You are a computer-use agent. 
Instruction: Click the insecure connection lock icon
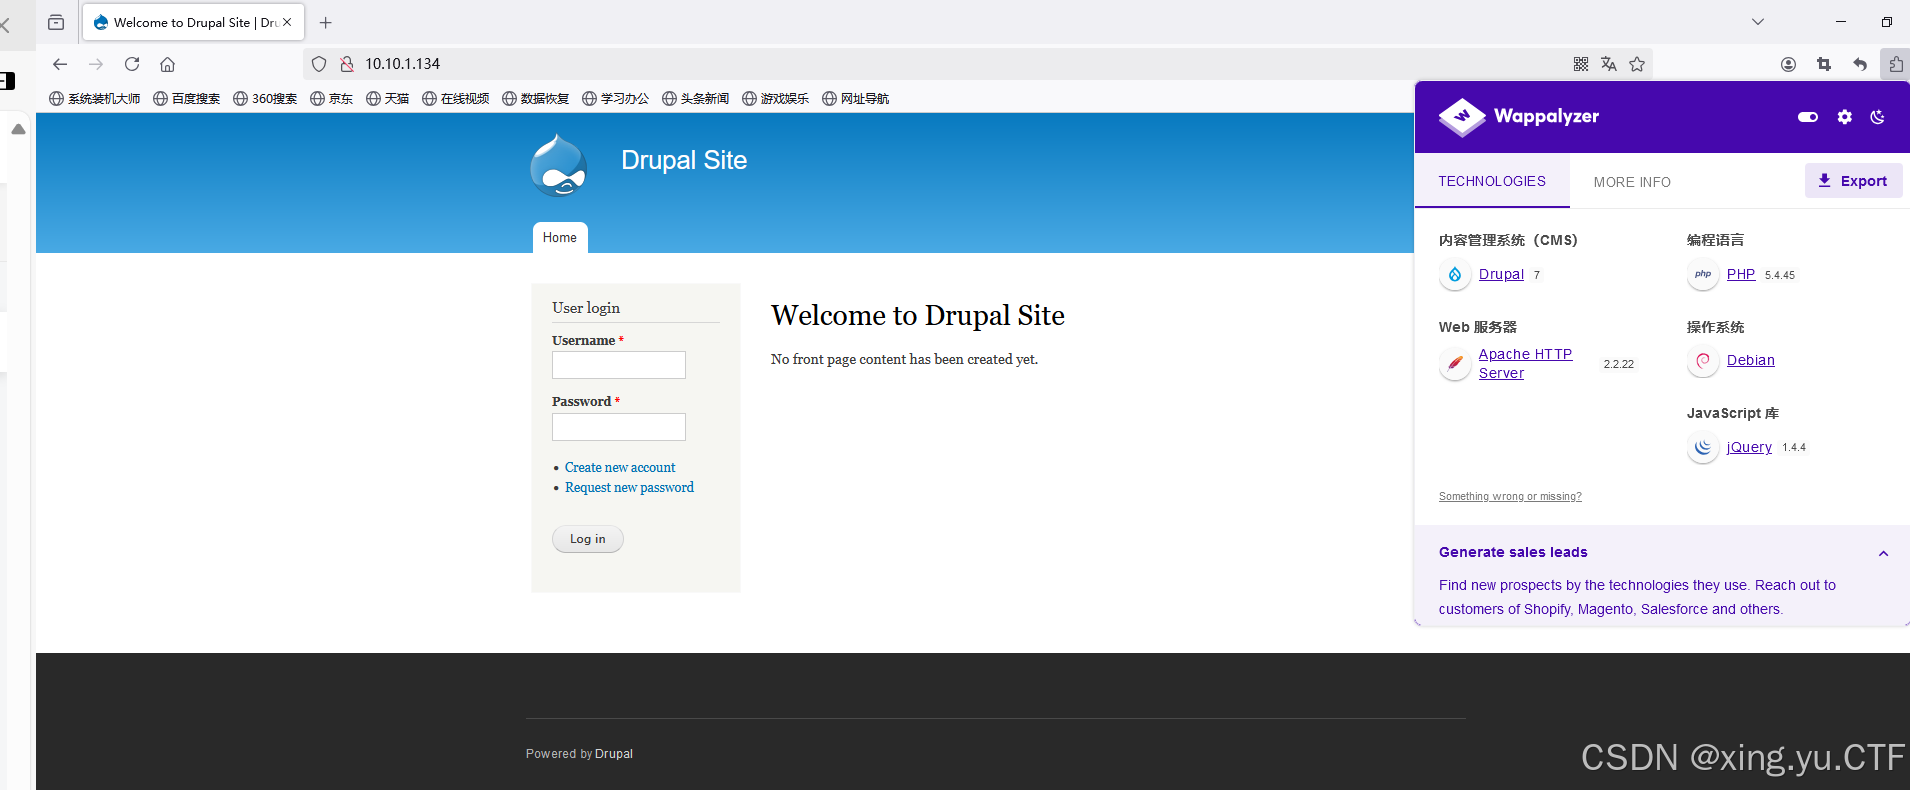[347, 64]
